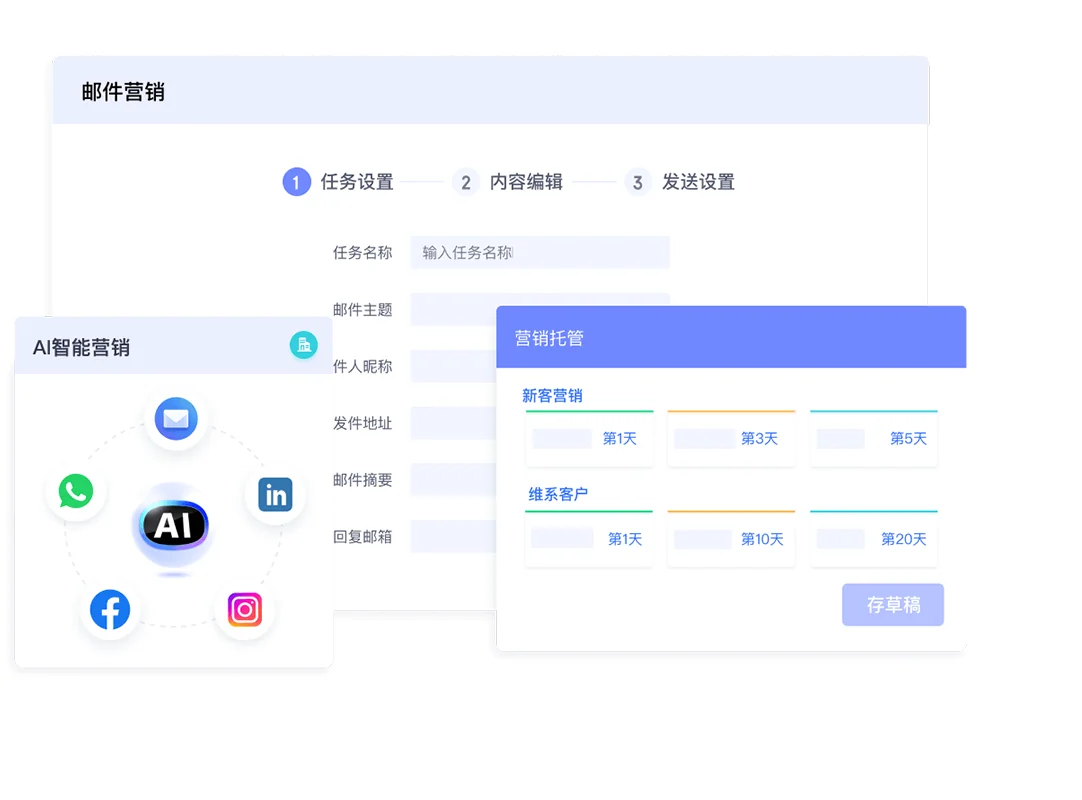
Task: Click the 存草稿 button
Action: pos(893,605)
